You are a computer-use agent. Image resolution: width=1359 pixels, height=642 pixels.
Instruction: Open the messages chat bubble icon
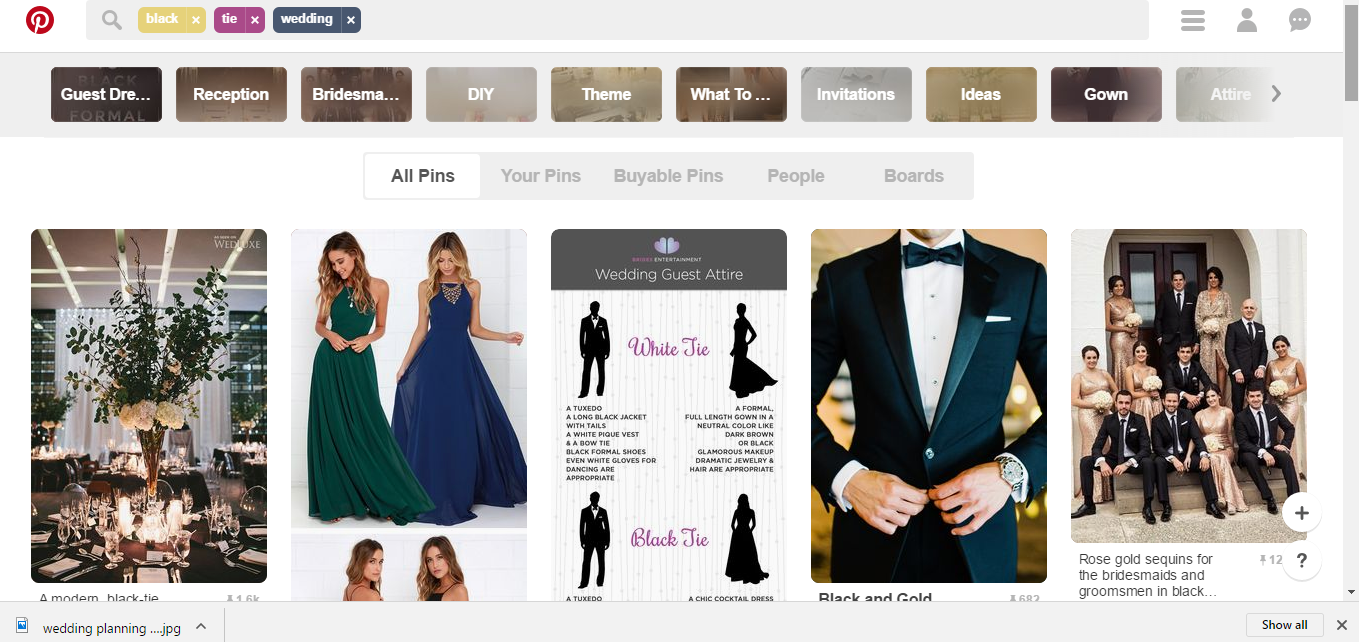[1300, 20]
